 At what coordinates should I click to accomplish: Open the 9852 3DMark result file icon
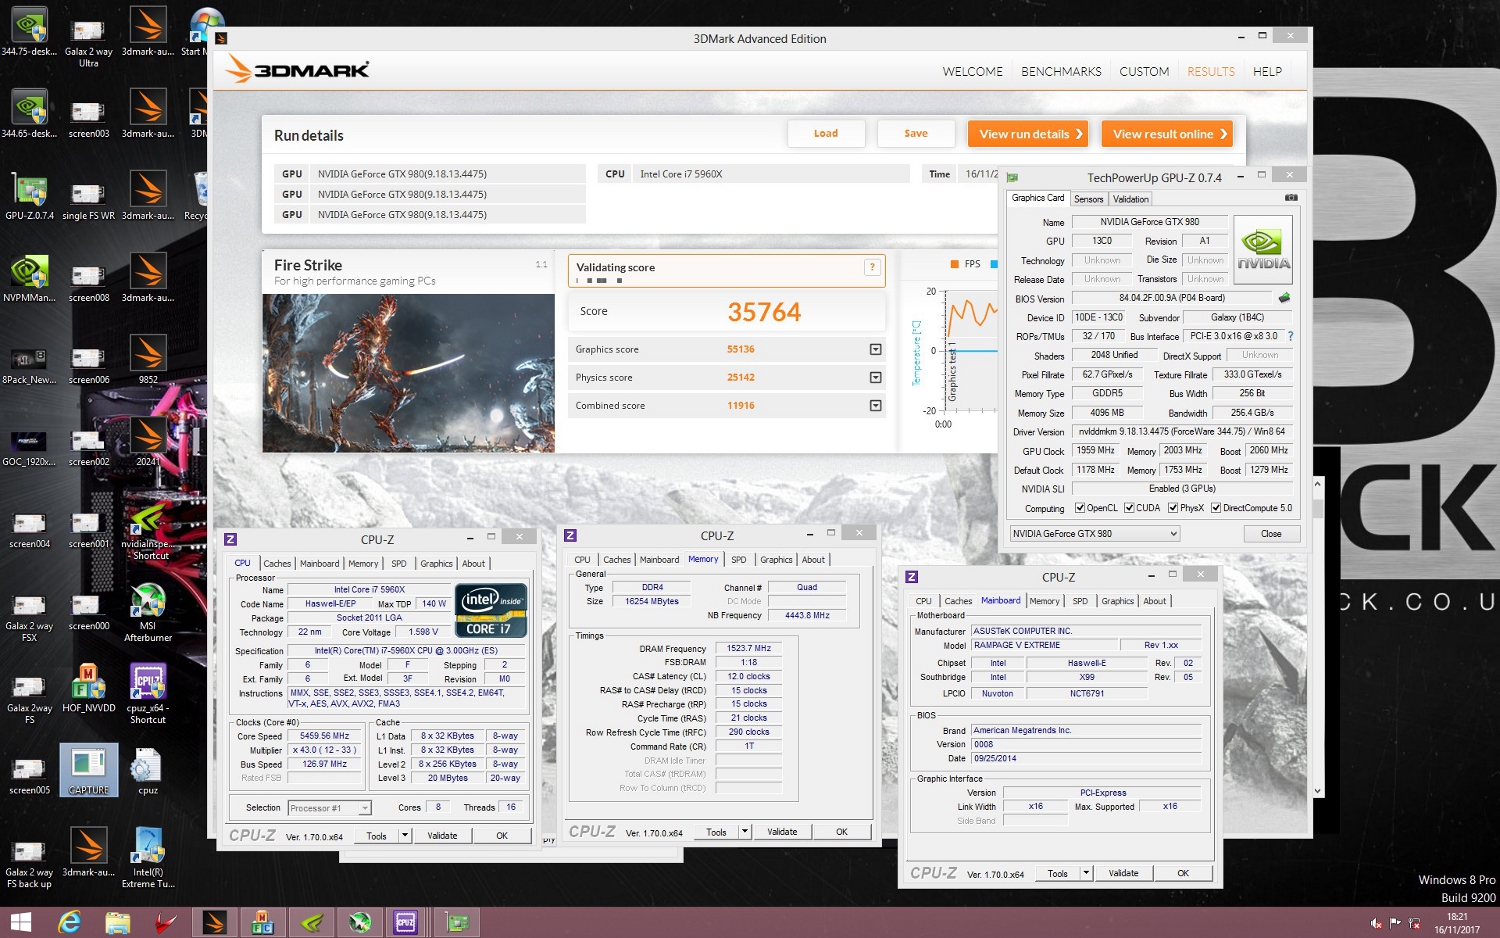click(148, 360)
